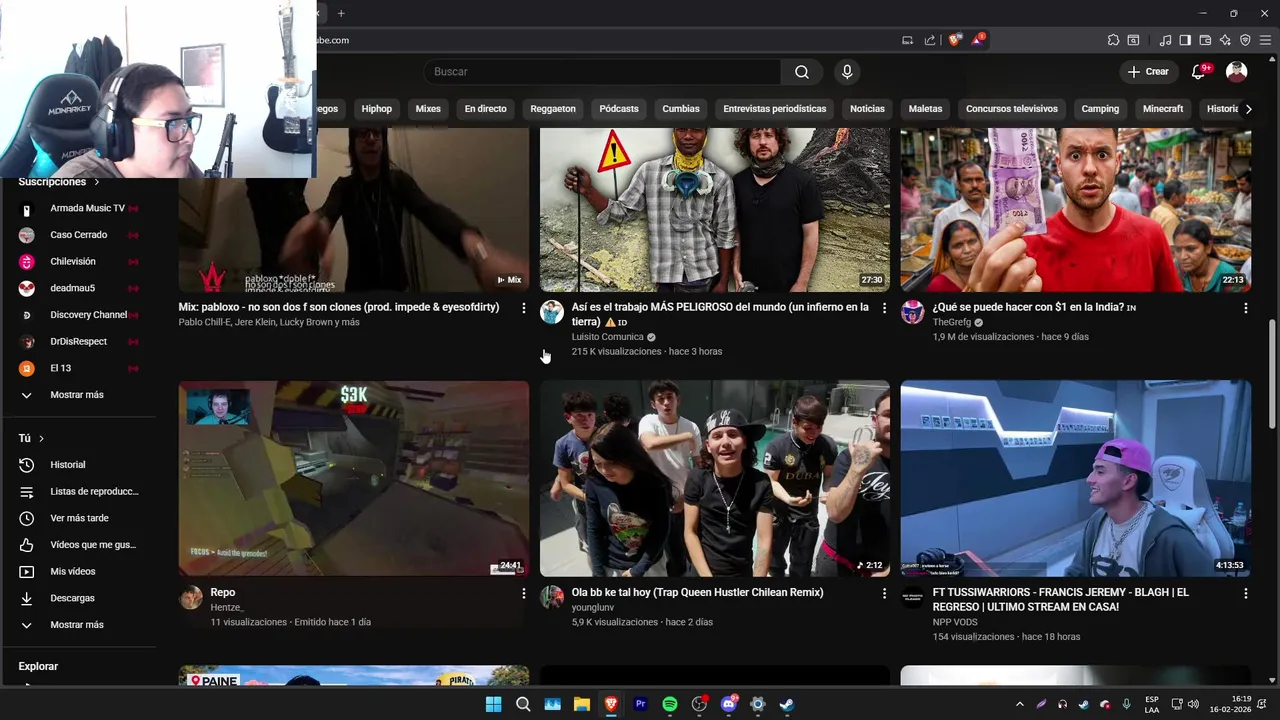1280x720 pixels.
Task: Open the Tú section chevron
Action: coord(41,438)
